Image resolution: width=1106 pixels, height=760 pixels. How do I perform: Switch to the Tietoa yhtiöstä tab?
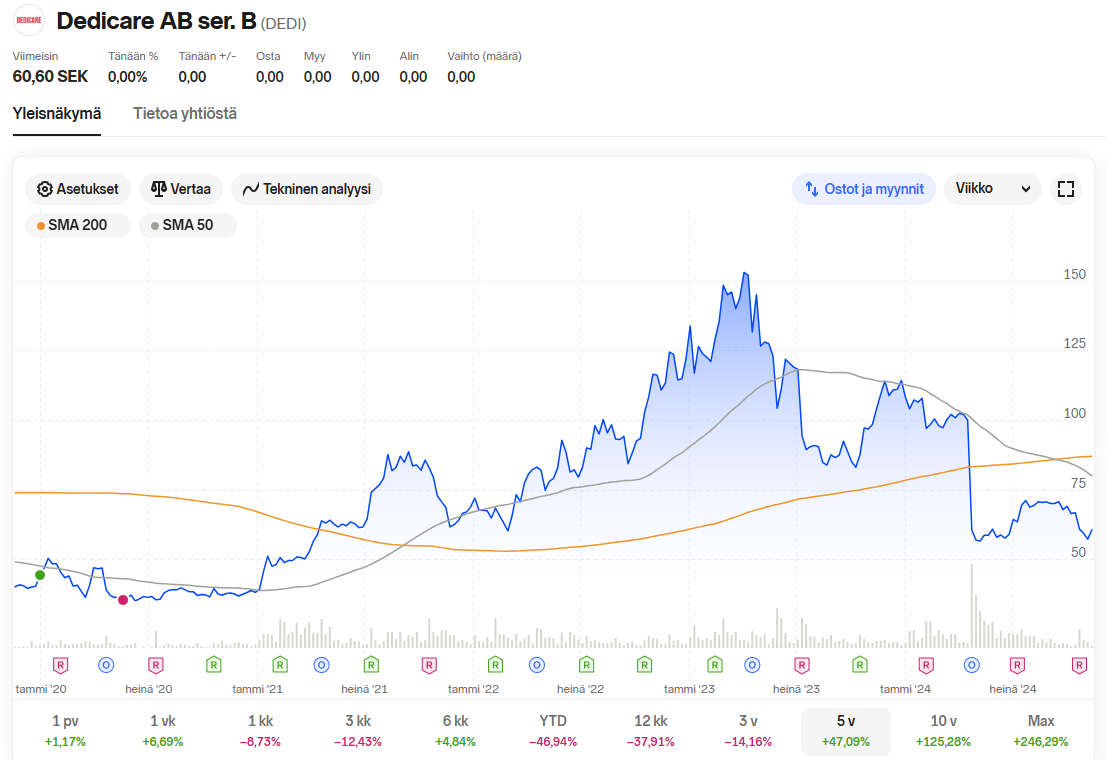[x=185, y=114]
